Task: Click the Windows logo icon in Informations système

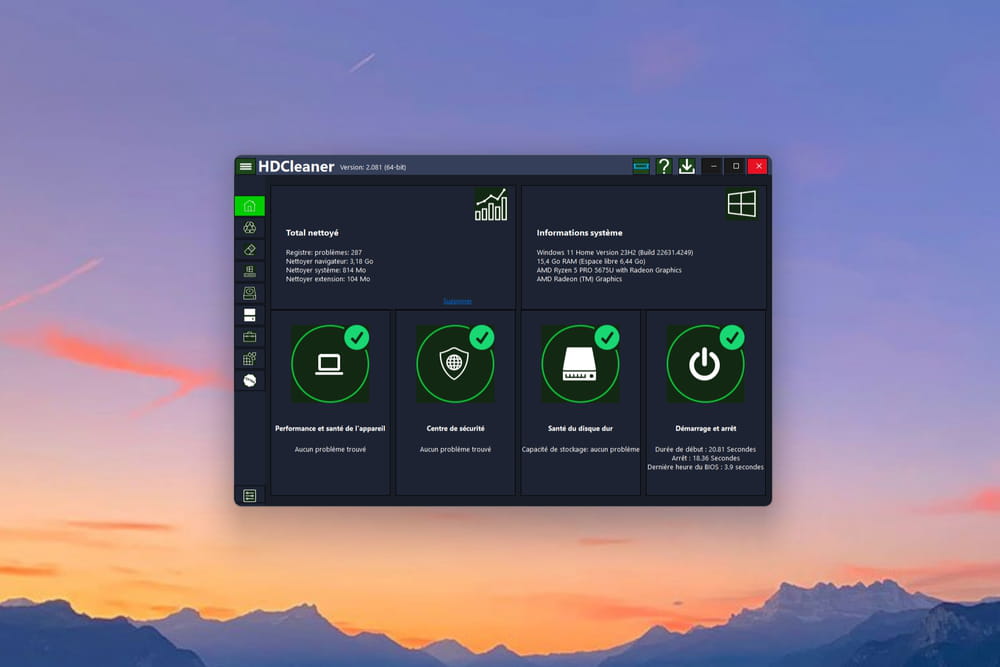Action: tap(742, 204)
